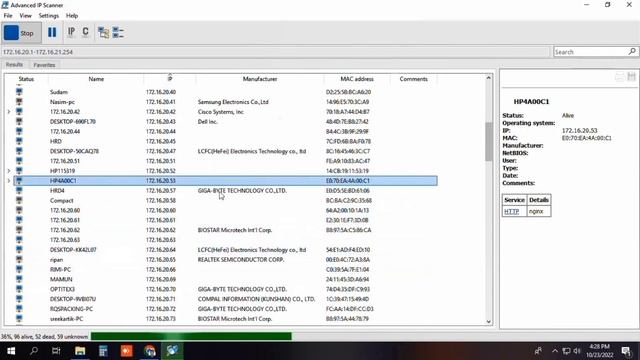Stop the running scan

tap(22, 33)
